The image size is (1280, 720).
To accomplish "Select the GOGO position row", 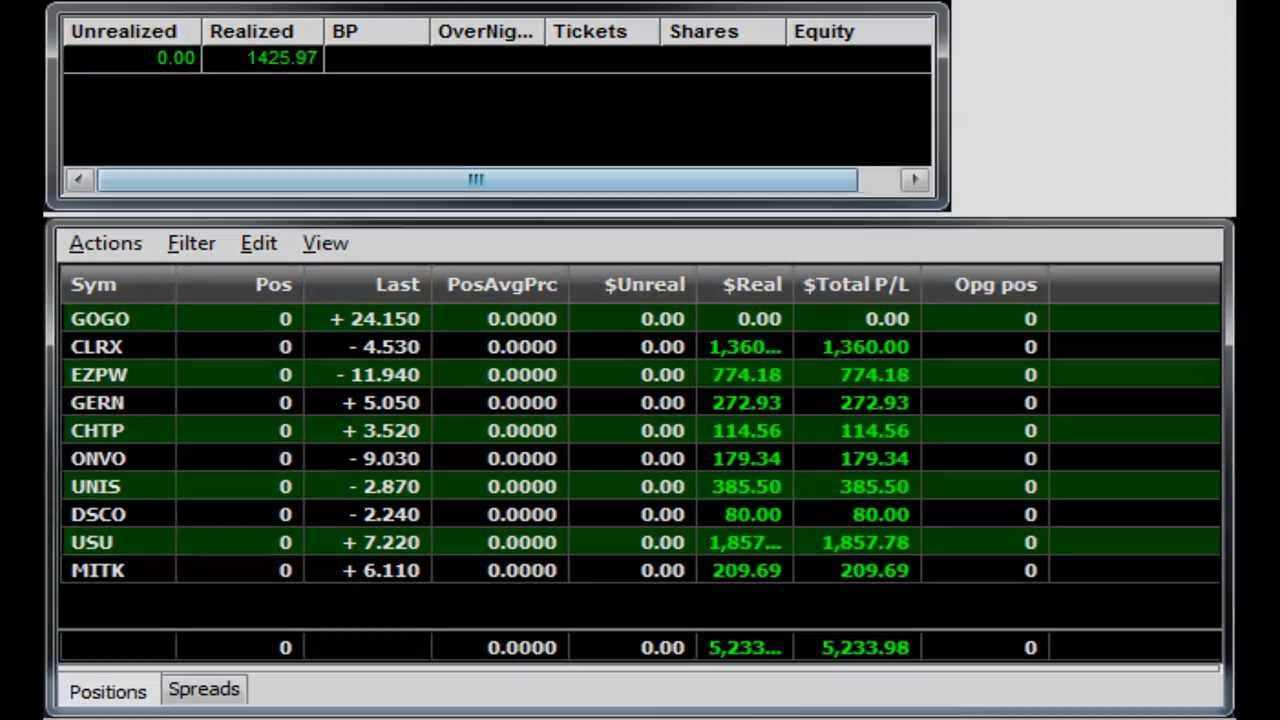I will coord(100,319).
